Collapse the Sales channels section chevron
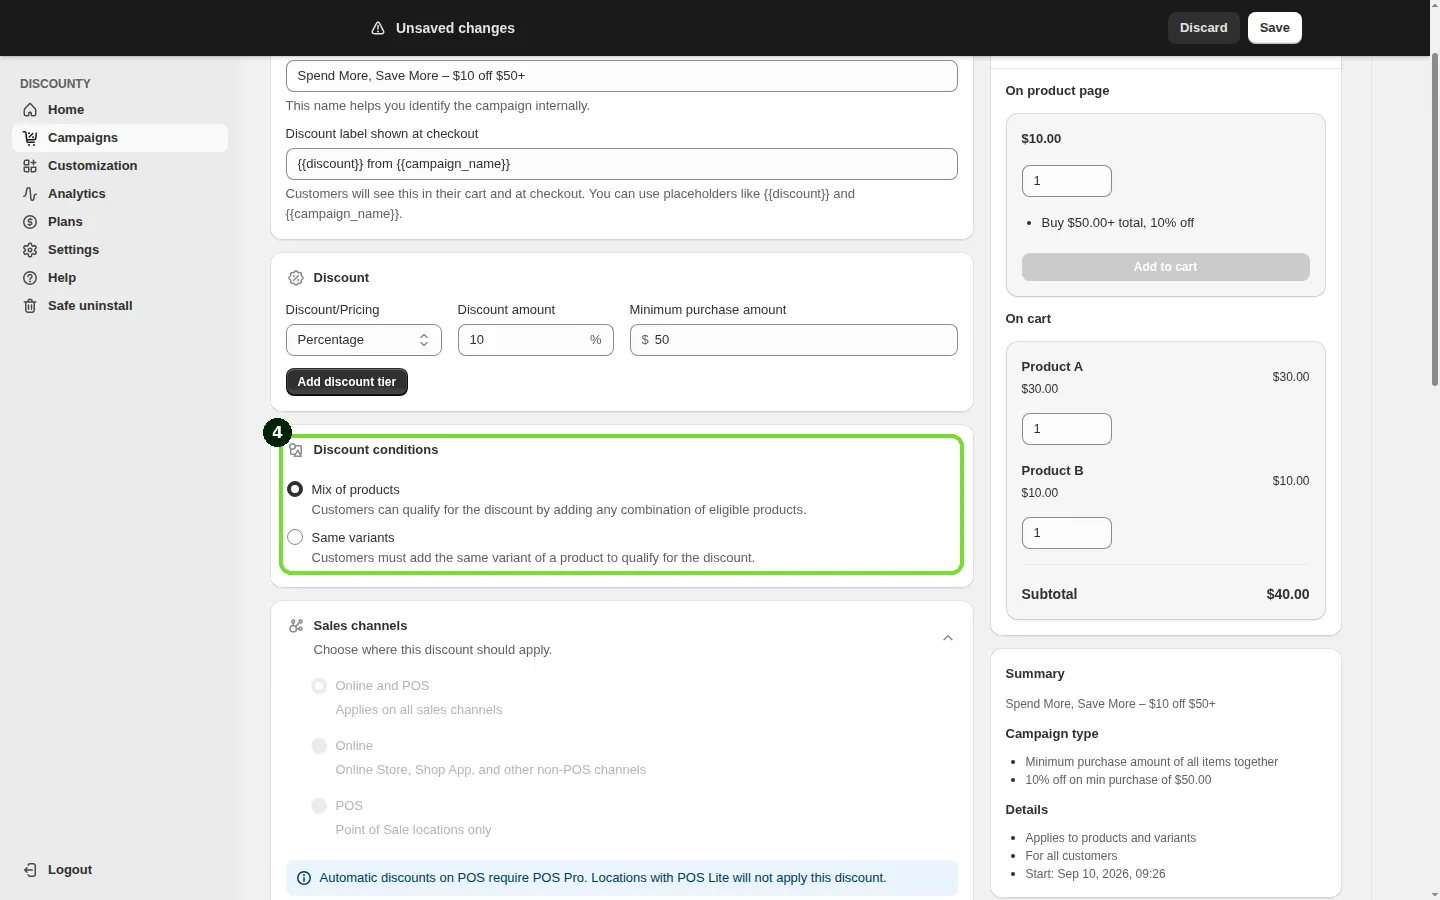This screenshot has height=900, width=1440. tap(948, 638)
